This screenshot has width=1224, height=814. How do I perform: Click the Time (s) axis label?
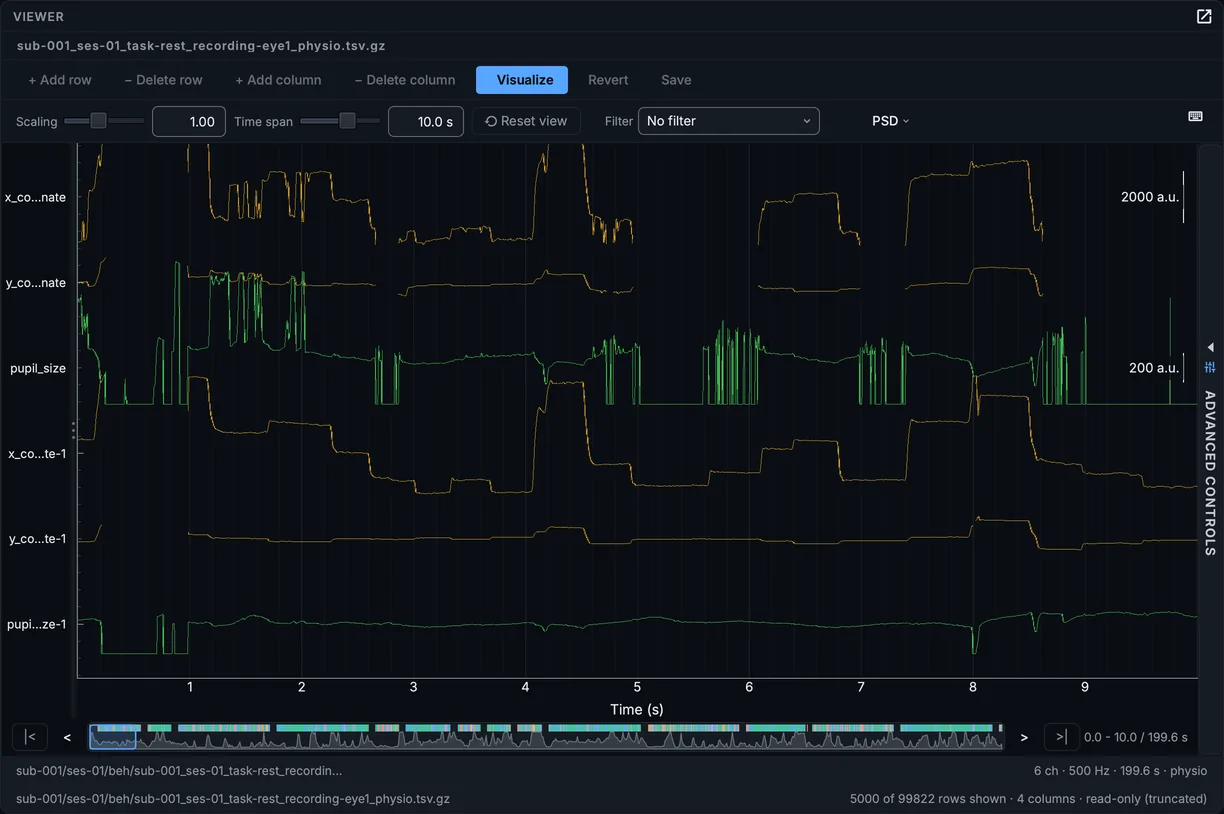pos(637,709)
